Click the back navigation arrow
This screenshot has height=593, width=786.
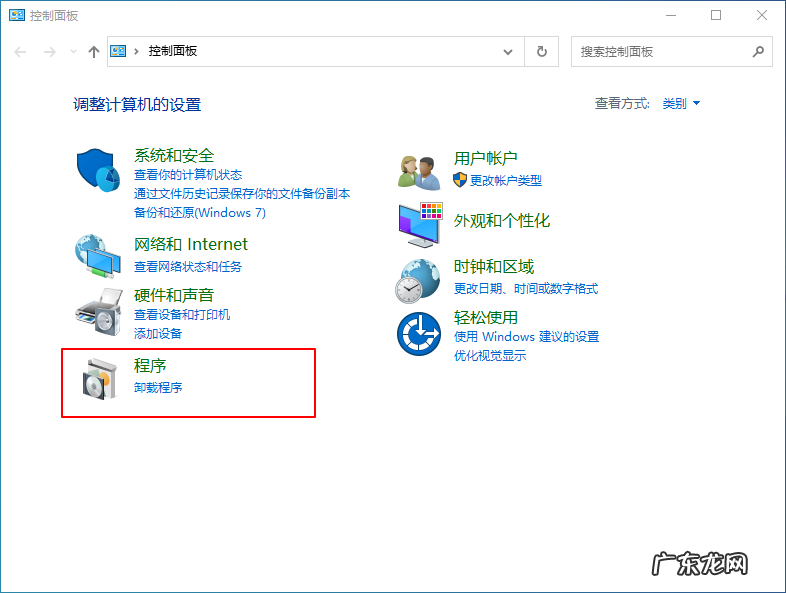click(20, 52)
